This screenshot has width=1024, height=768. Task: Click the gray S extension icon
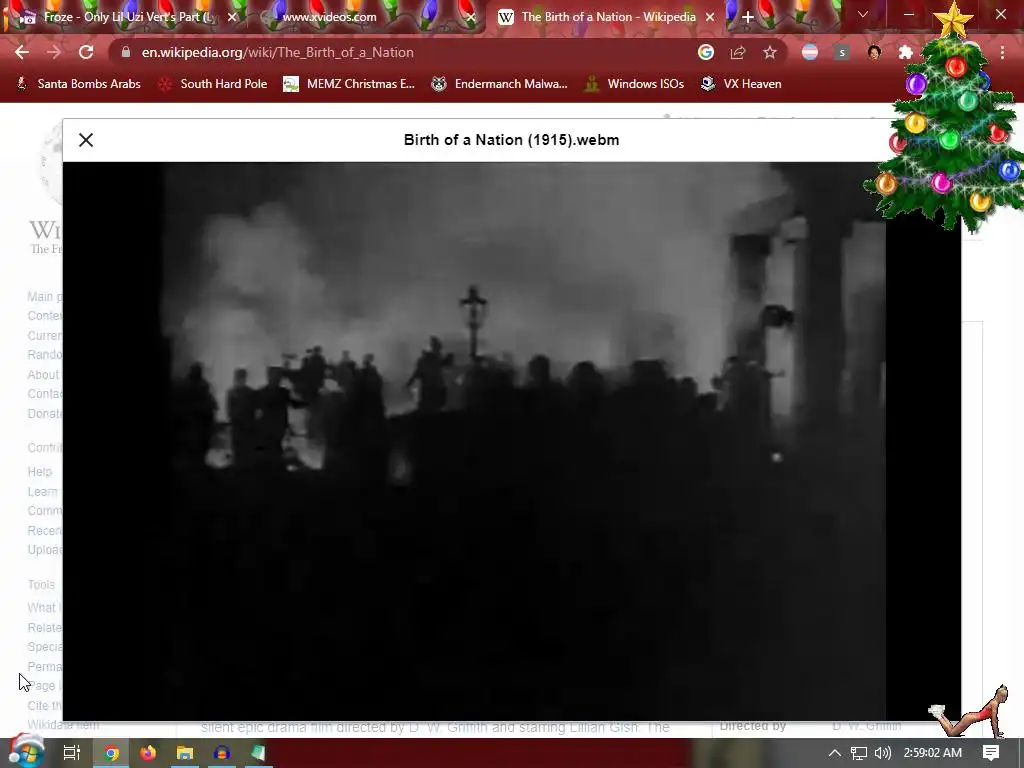pos(842,52)
